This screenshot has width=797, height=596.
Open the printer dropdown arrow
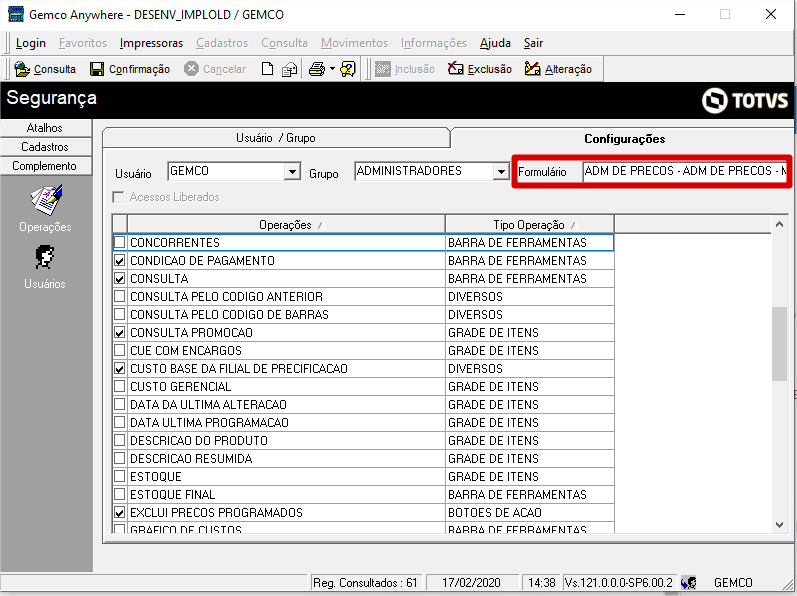[332, 69]
